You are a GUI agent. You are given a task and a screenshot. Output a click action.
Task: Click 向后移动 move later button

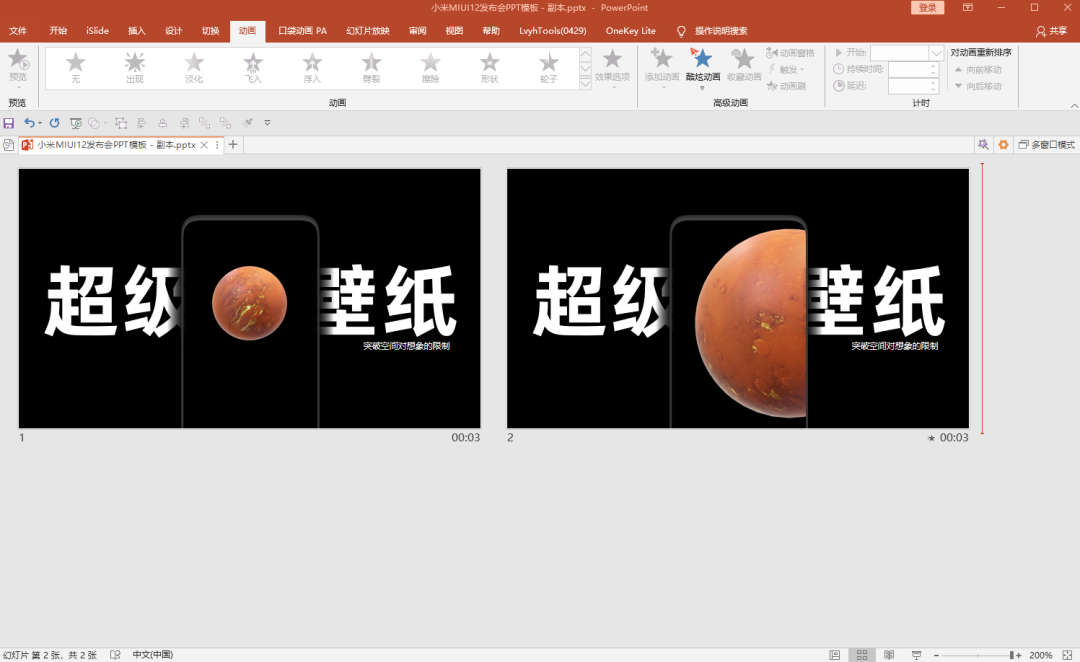[978, 86]
